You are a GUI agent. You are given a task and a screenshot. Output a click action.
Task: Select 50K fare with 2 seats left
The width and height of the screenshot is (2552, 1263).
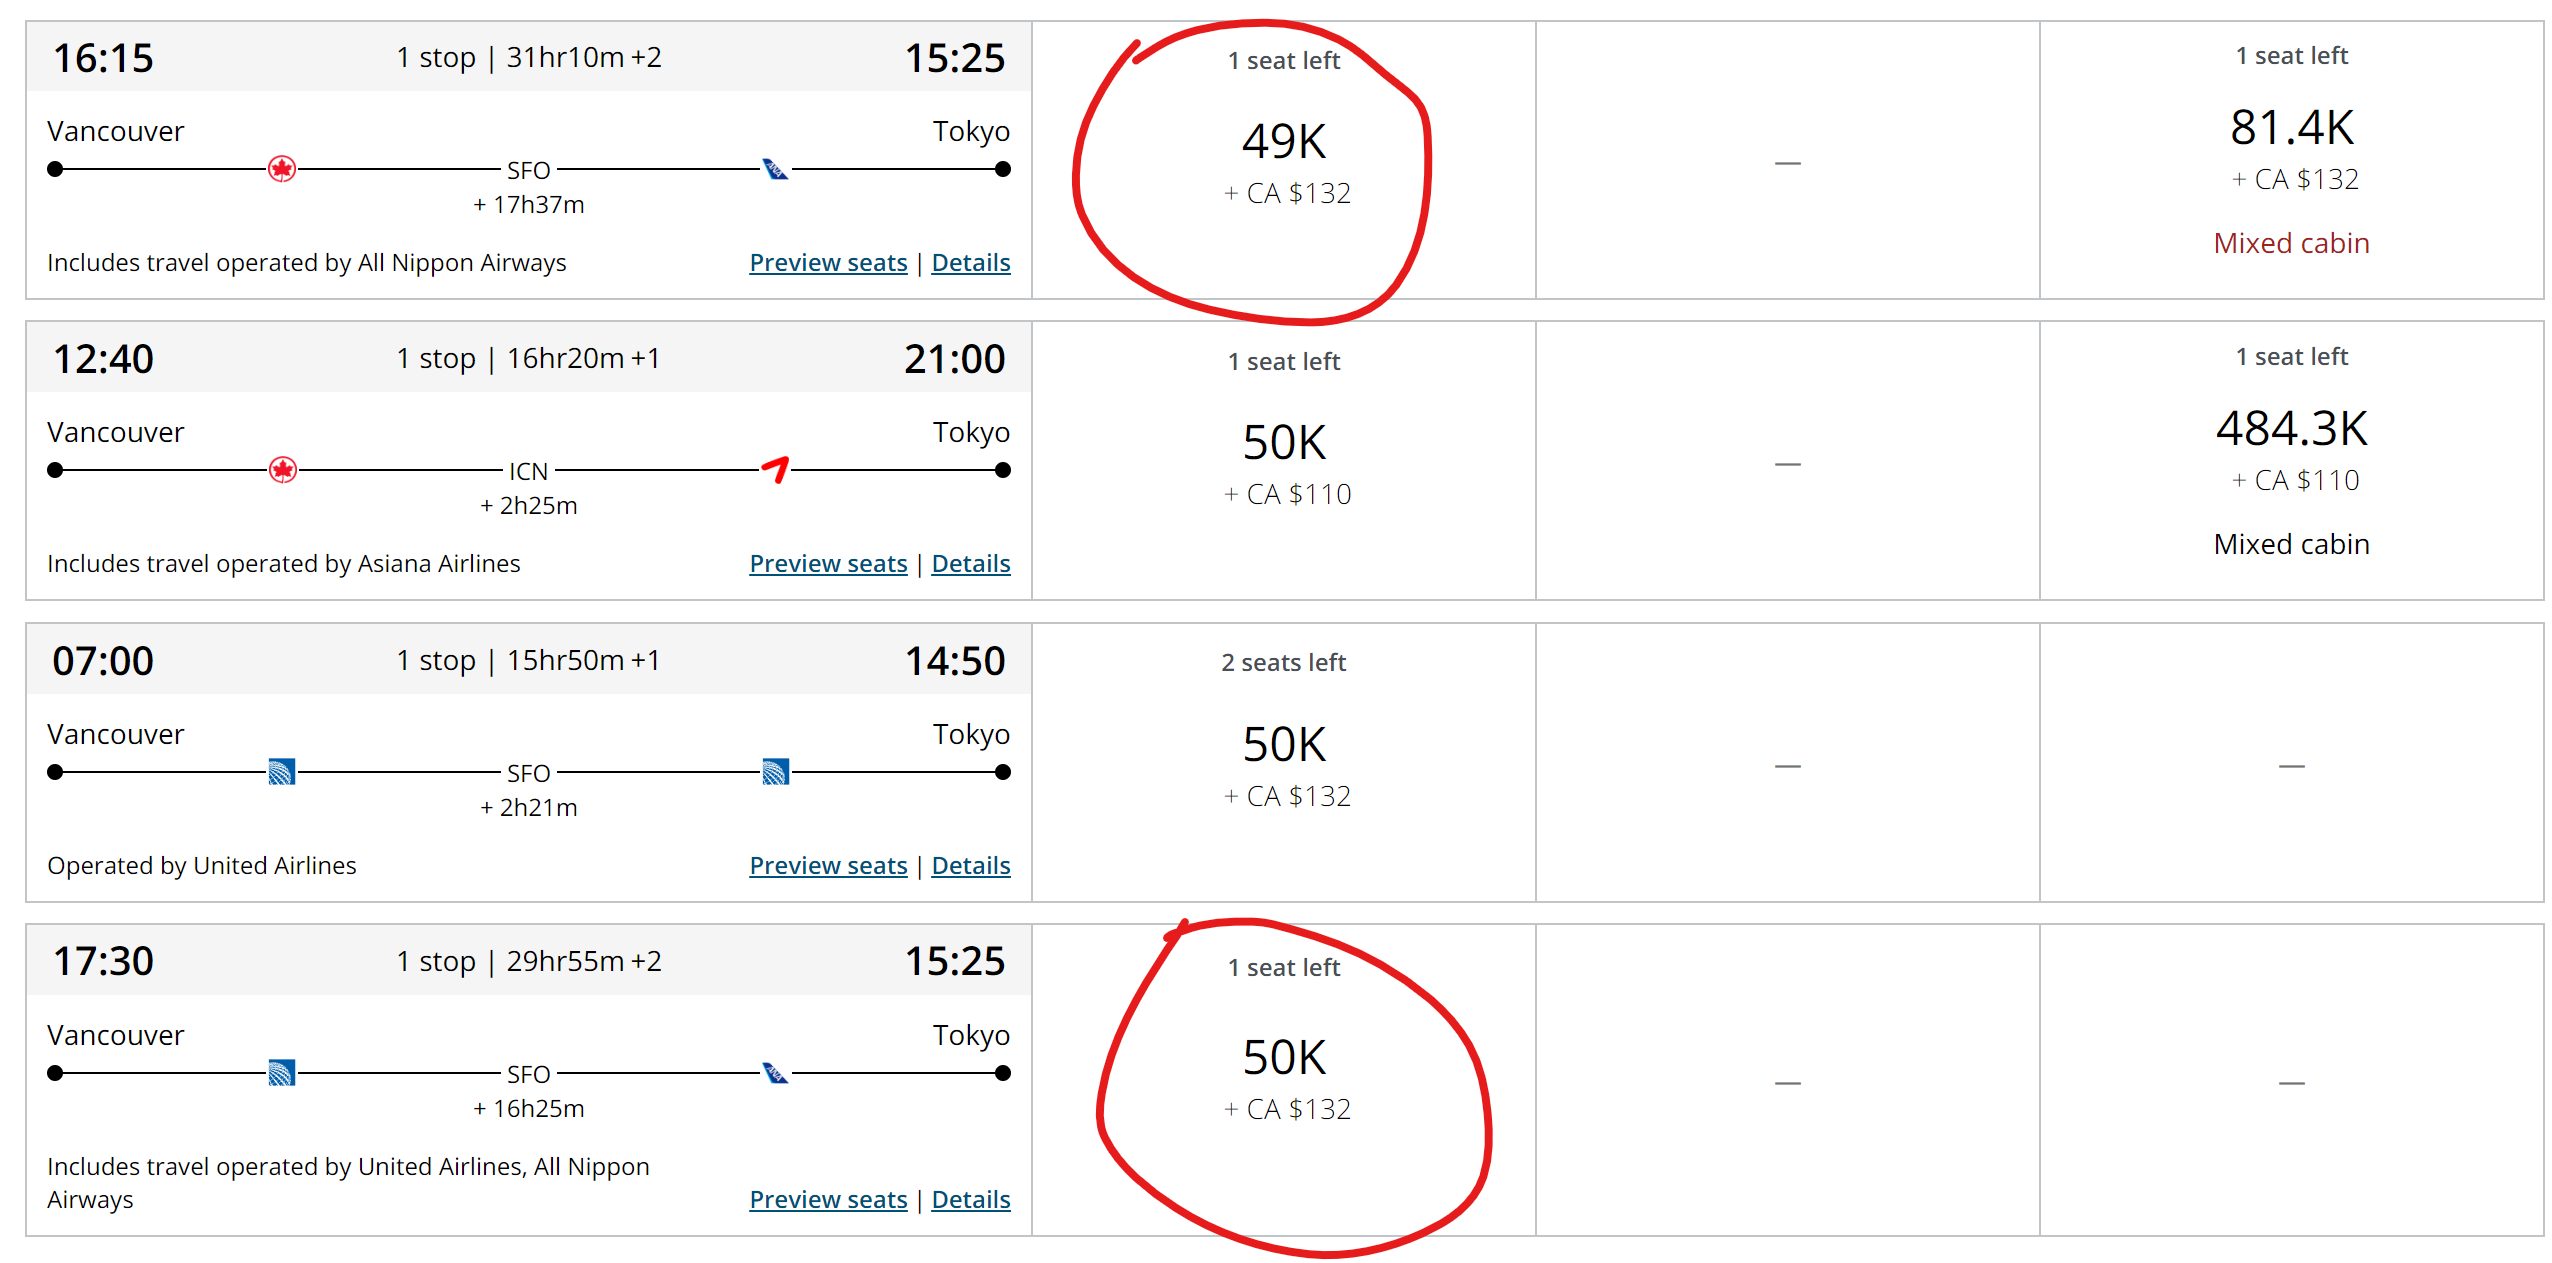click(1284, 763)
